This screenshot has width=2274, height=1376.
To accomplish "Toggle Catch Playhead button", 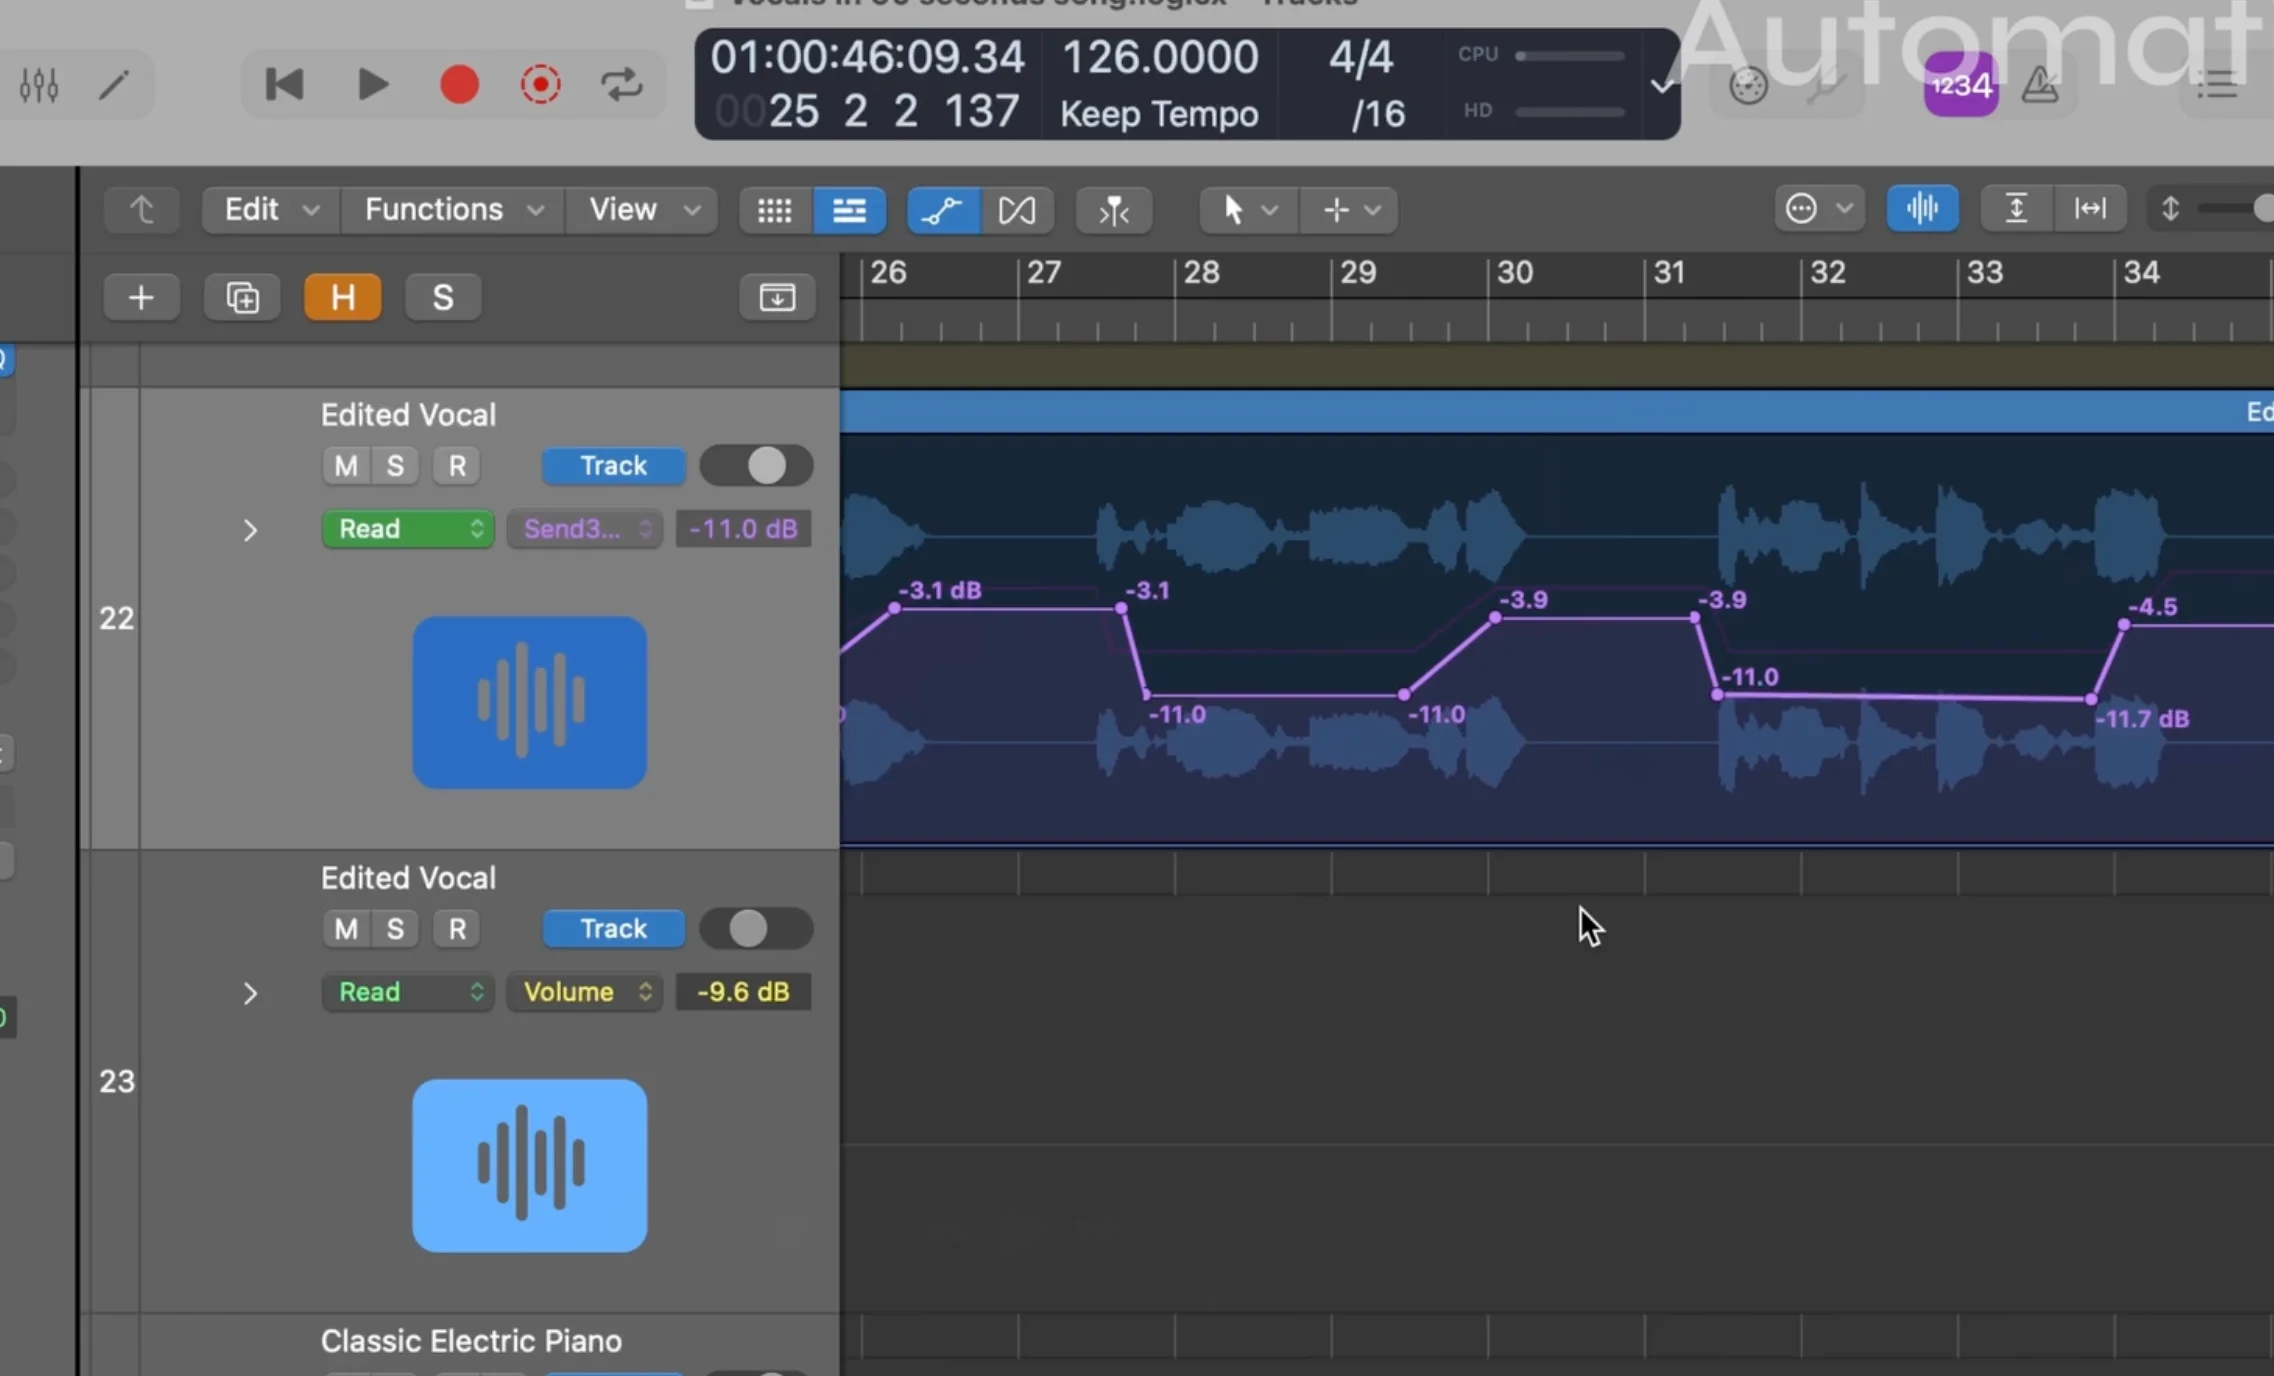I will (x=1114, y=210).
